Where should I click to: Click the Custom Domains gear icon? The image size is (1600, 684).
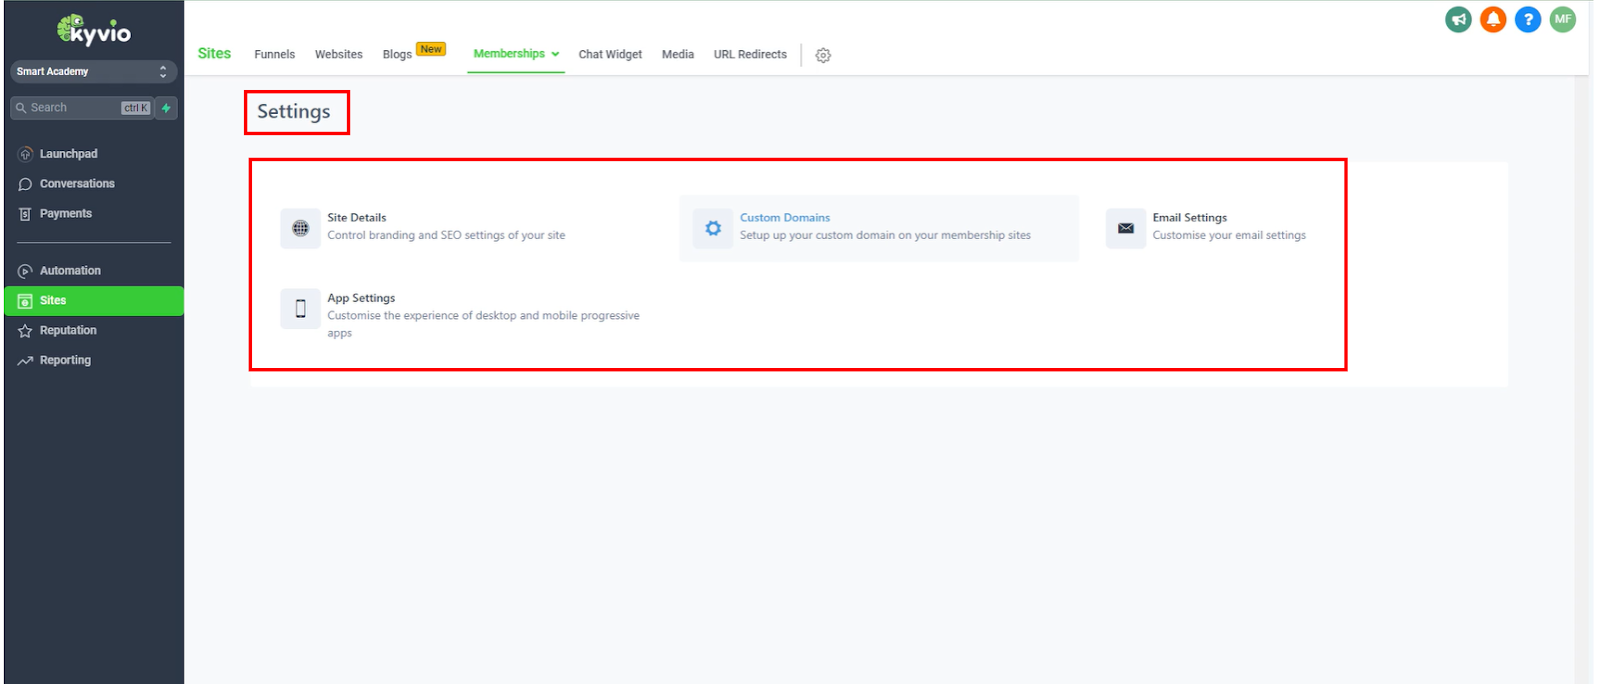[x=713, y=228]
